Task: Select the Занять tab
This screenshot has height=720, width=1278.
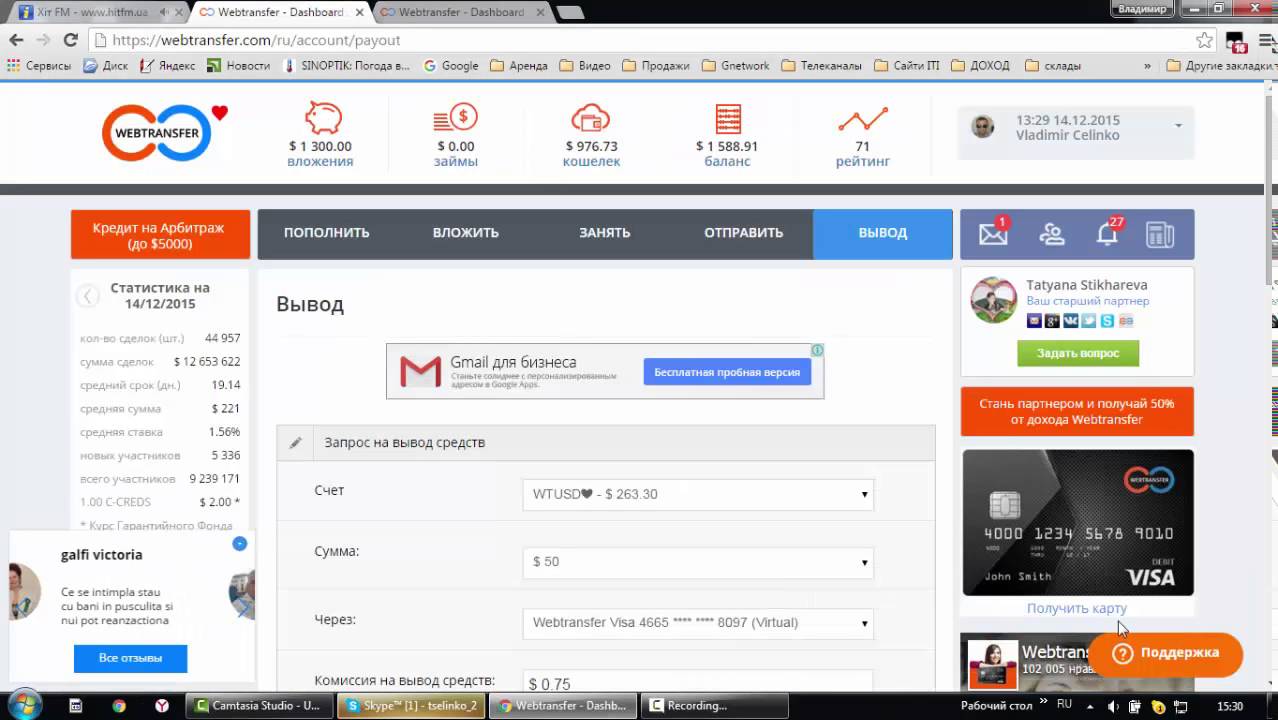Action: pos(604,233)
